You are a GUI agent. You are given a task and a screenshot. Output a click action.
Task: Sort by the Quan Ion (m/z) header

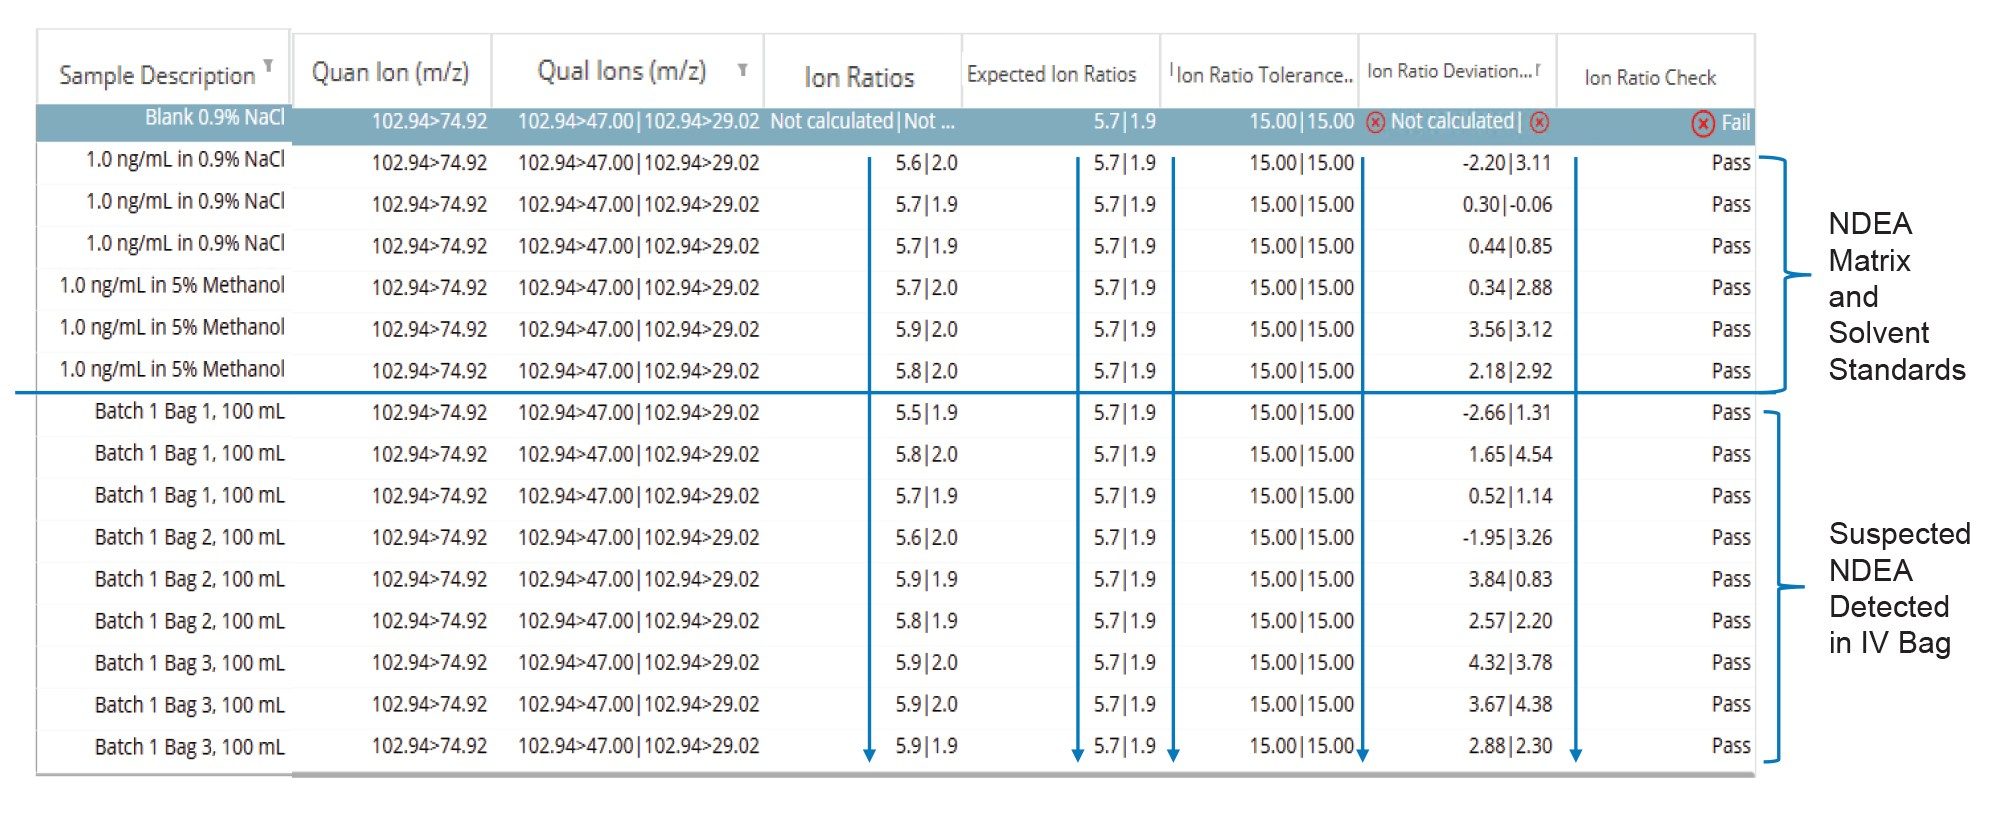(x=390, y=72)
